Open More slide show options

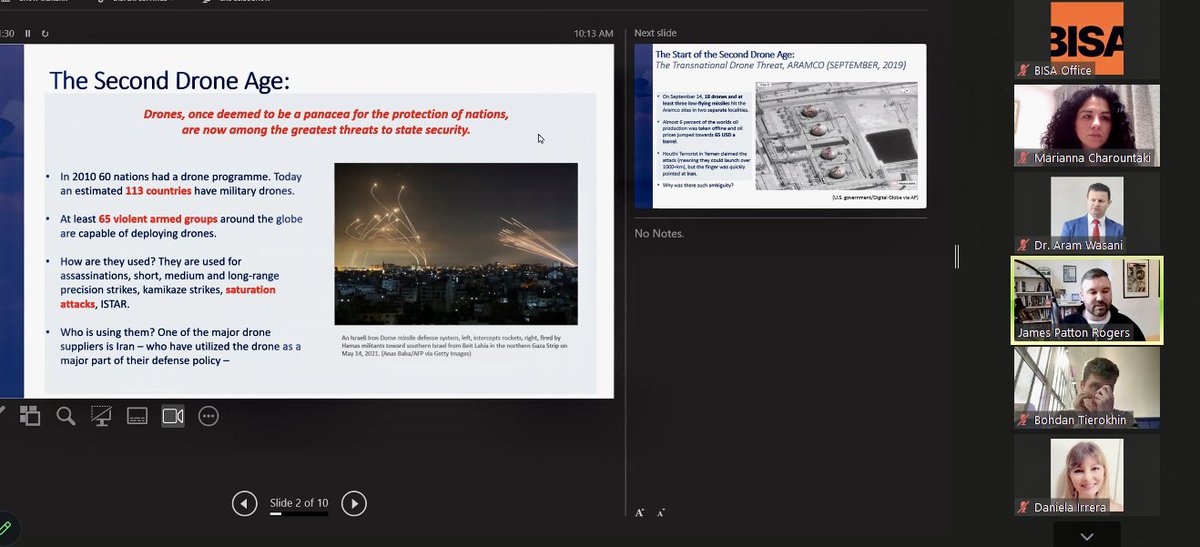208,416
